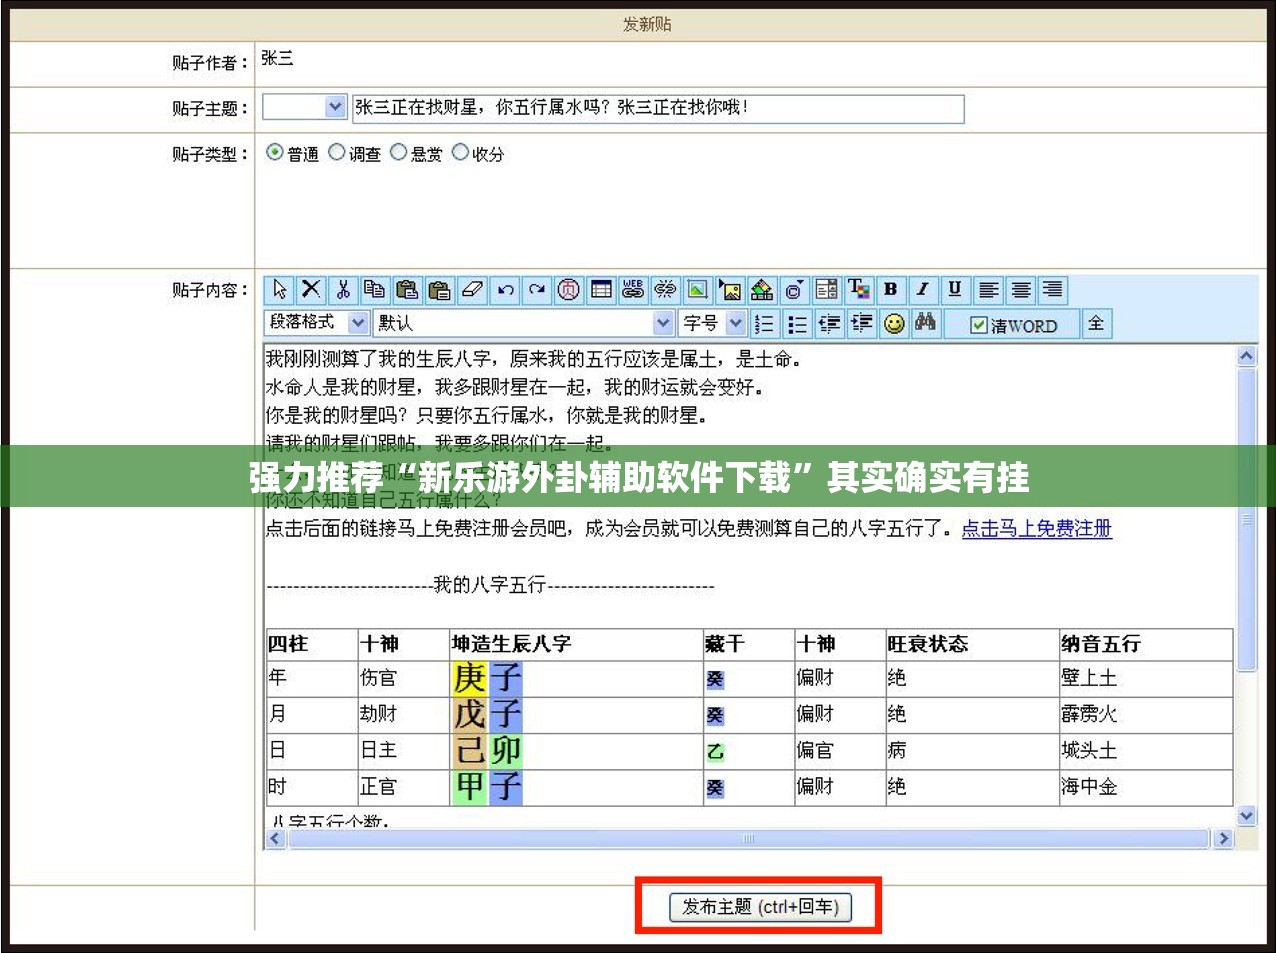1276x953 pixels.
Task: Click the WEB hyperlink insert icon
Action: [633, 290]
